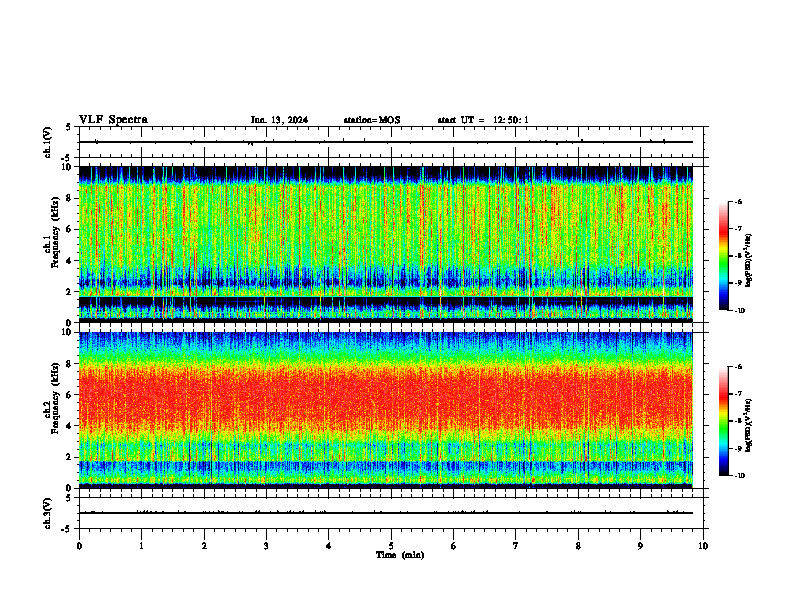Click the ch.2 "Frequency (kHz)" axis label
This screenshot has width=792, height=612.
click(x=55, y=398)
